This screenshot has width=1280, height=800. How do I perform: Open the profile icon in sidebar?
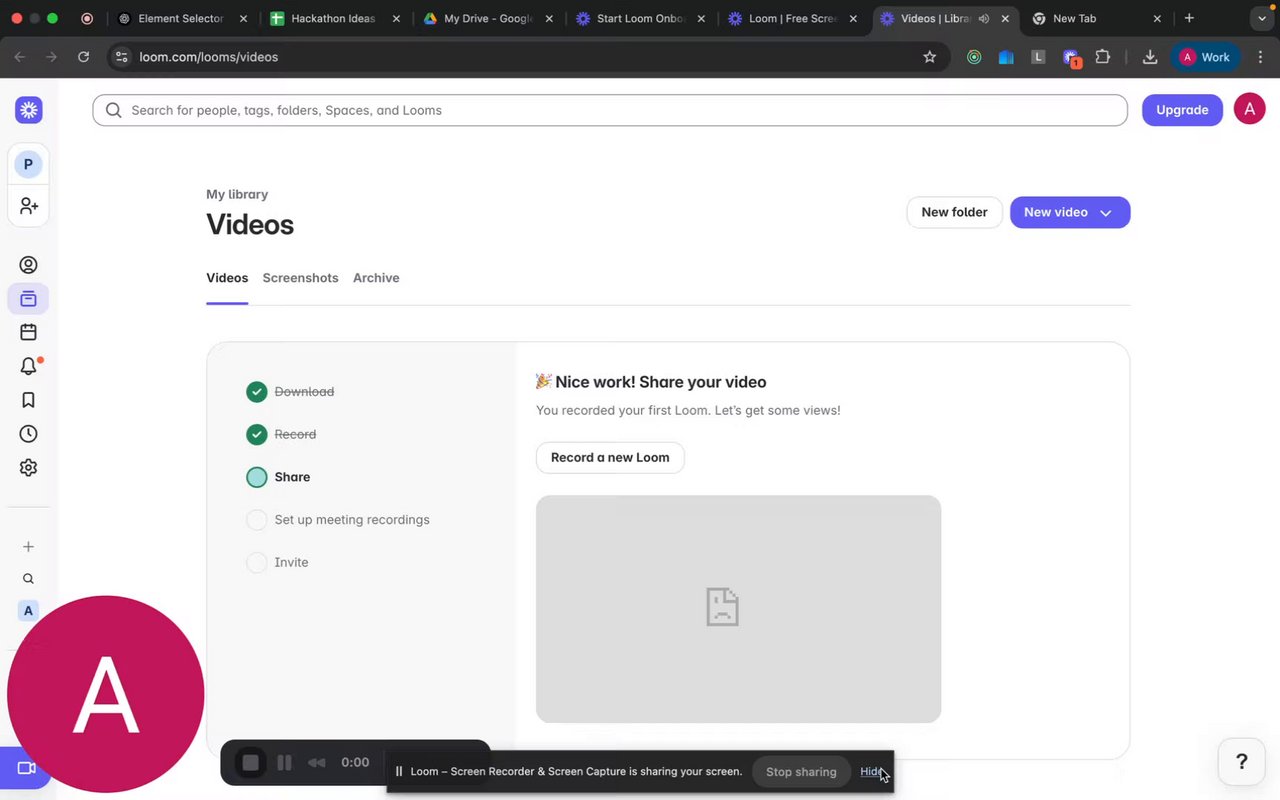point(28,265)
